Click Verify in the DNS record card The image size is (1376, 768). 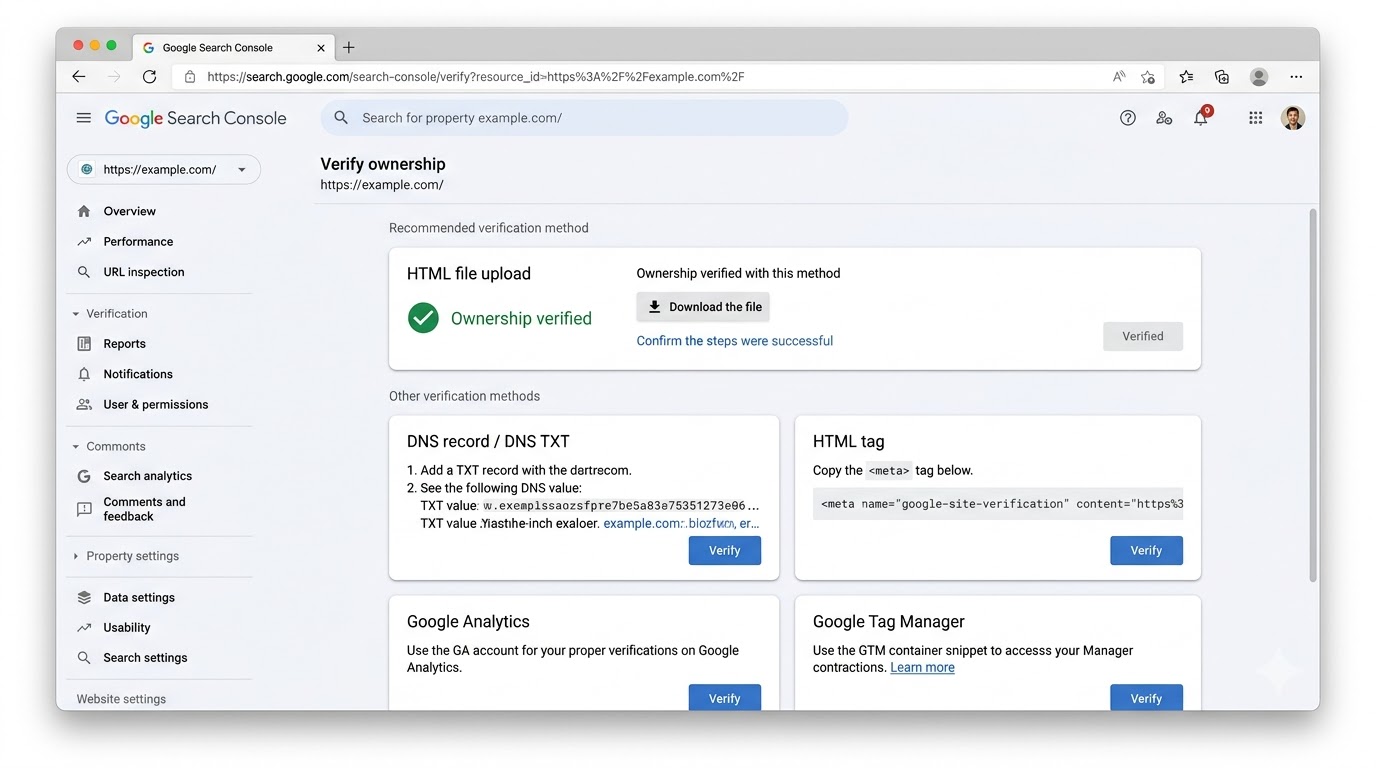(725, 551)
